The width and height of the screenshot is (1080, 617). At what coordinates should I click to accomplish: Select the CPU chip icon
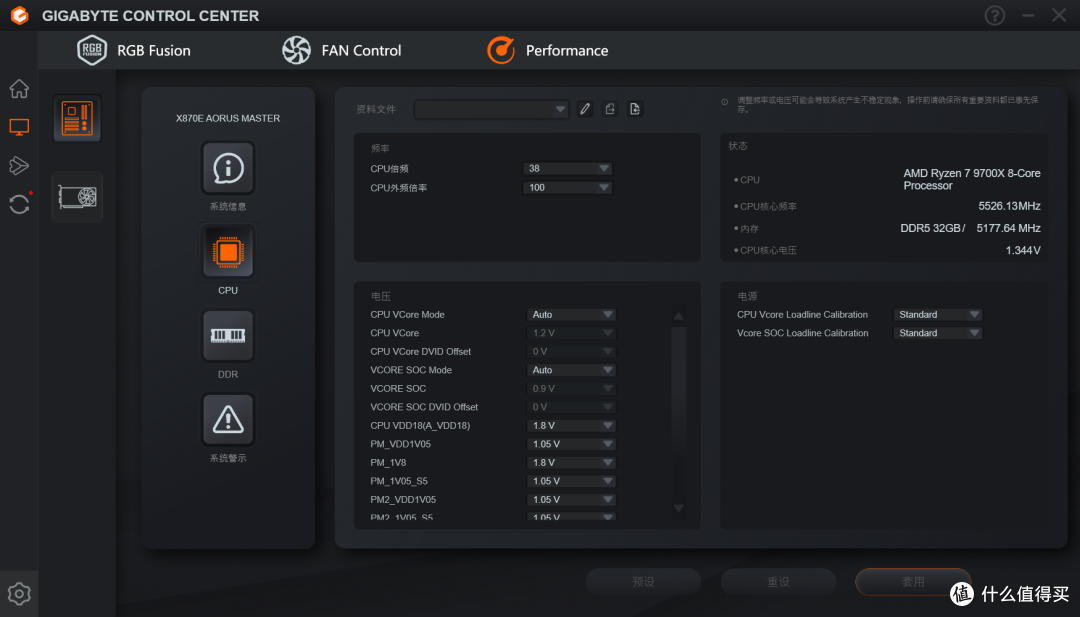click(228, 252)
